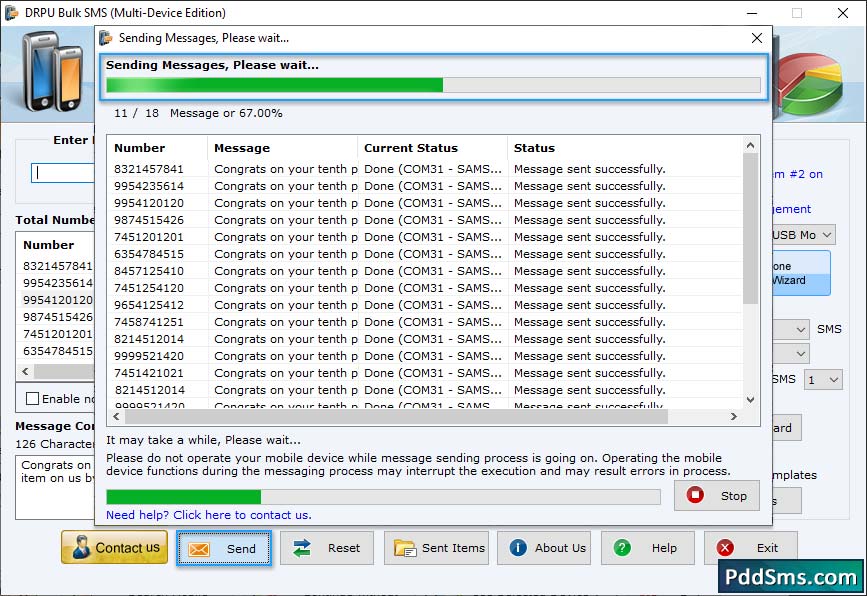
Task: Open the SMS count dropdown showing 1
Action: point(823,380)
